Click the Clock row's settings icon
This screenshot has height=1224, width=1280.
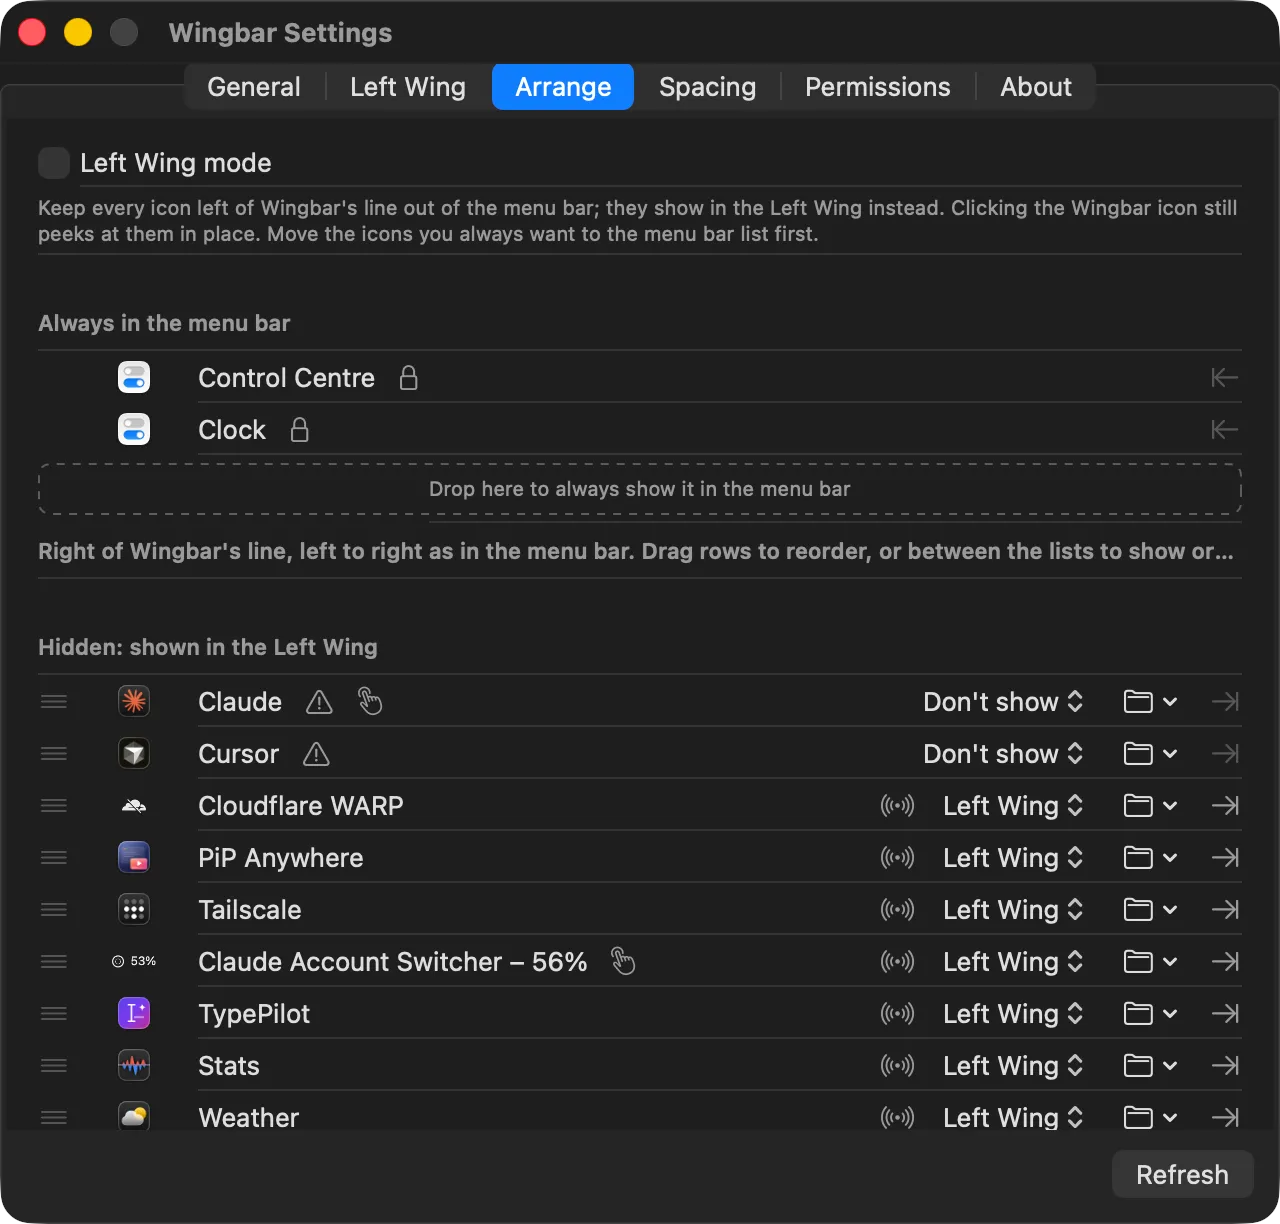134,429
